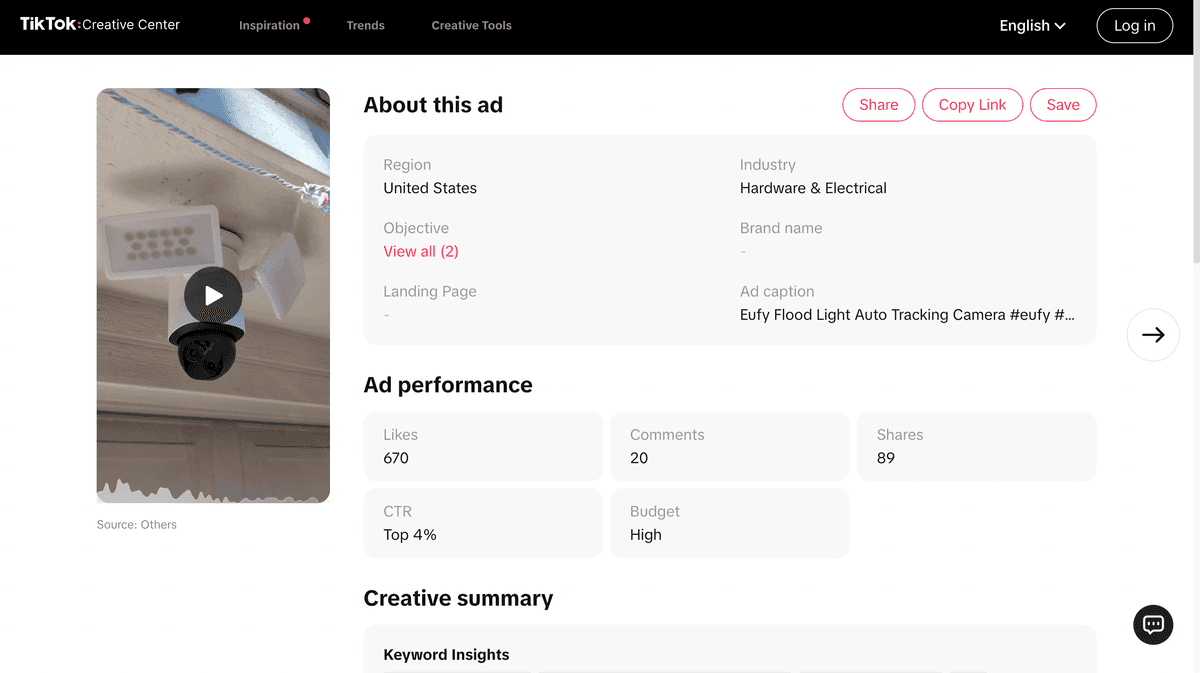The image size is (1200, 673).
Task: Click the arrow icon inside the next-ad circle
Action: 1153,334
